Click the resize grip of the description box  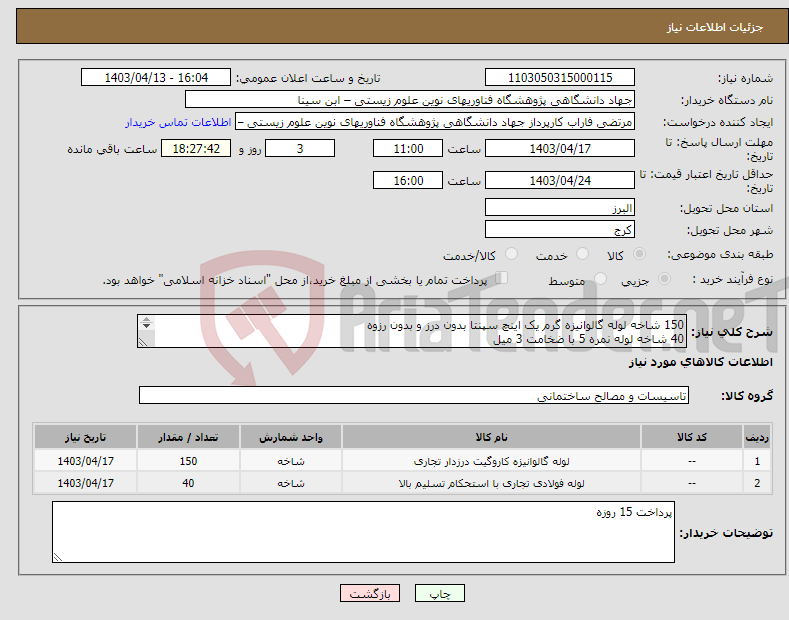click(x=143, y=342)
